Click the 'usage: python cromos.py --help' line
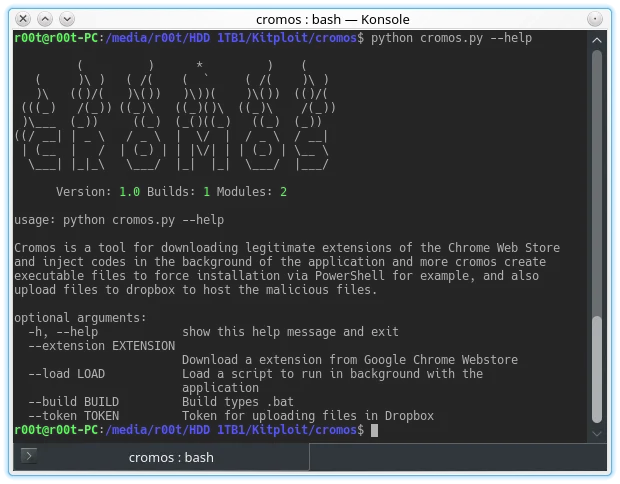 point(119,220)
